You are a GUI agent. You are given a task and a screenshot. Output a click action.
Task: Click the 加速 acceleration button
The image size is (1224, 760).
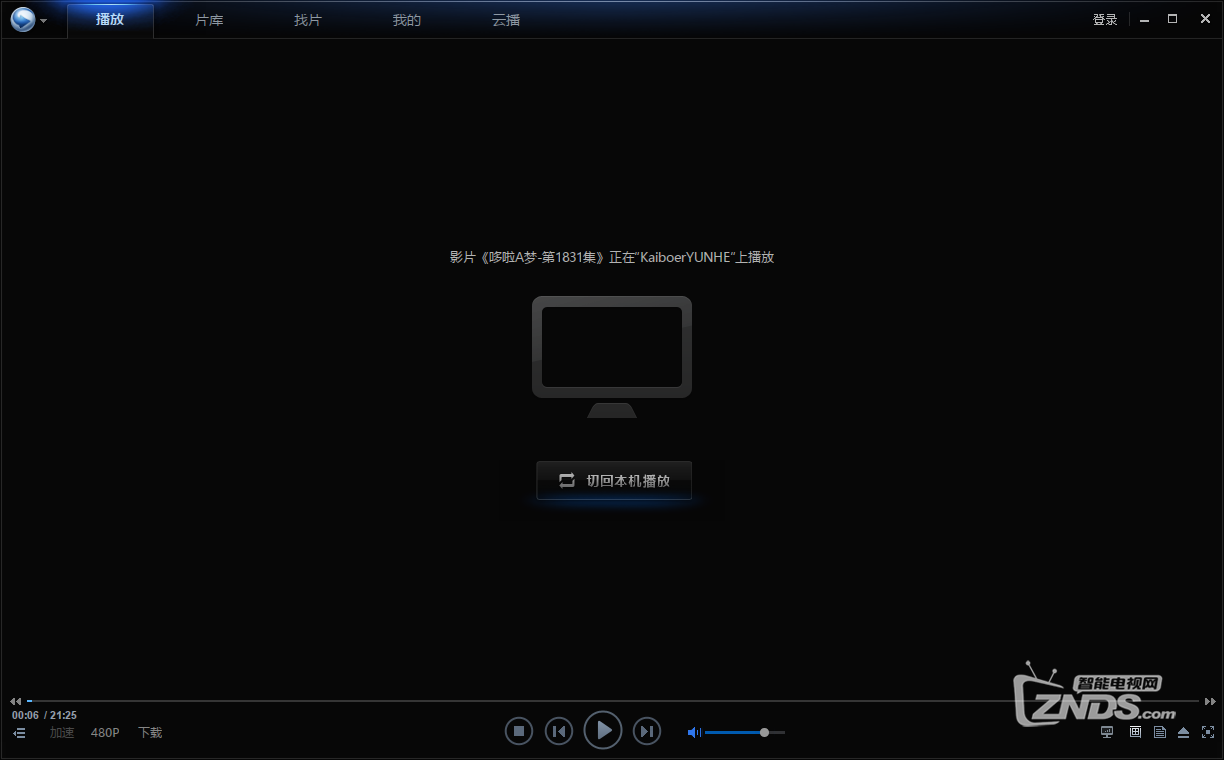click(62, 733)
